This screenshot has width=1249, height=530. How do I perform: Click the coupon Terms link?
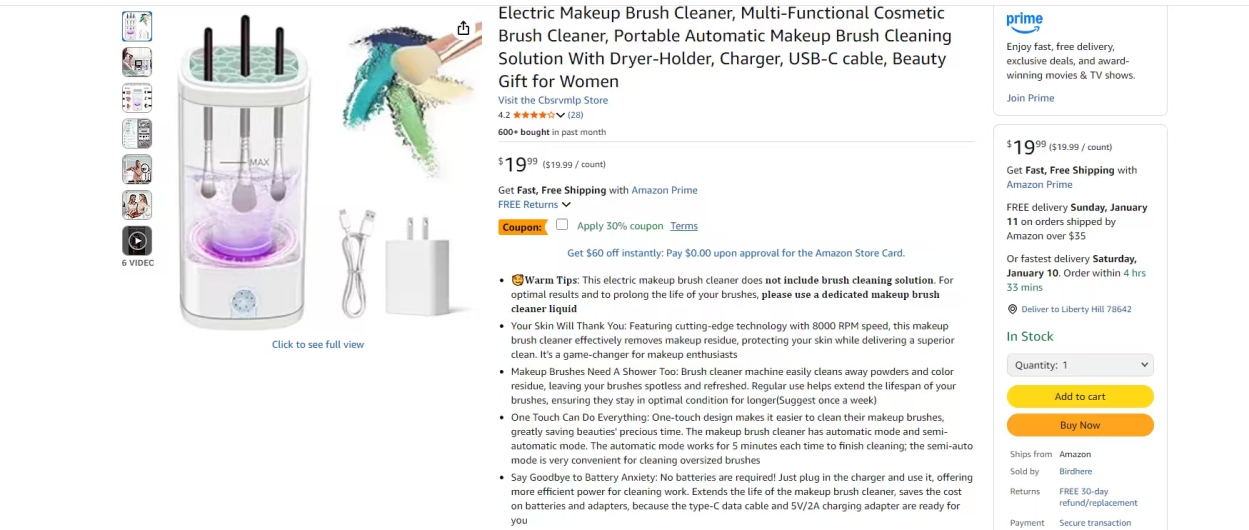pos(684,226)
